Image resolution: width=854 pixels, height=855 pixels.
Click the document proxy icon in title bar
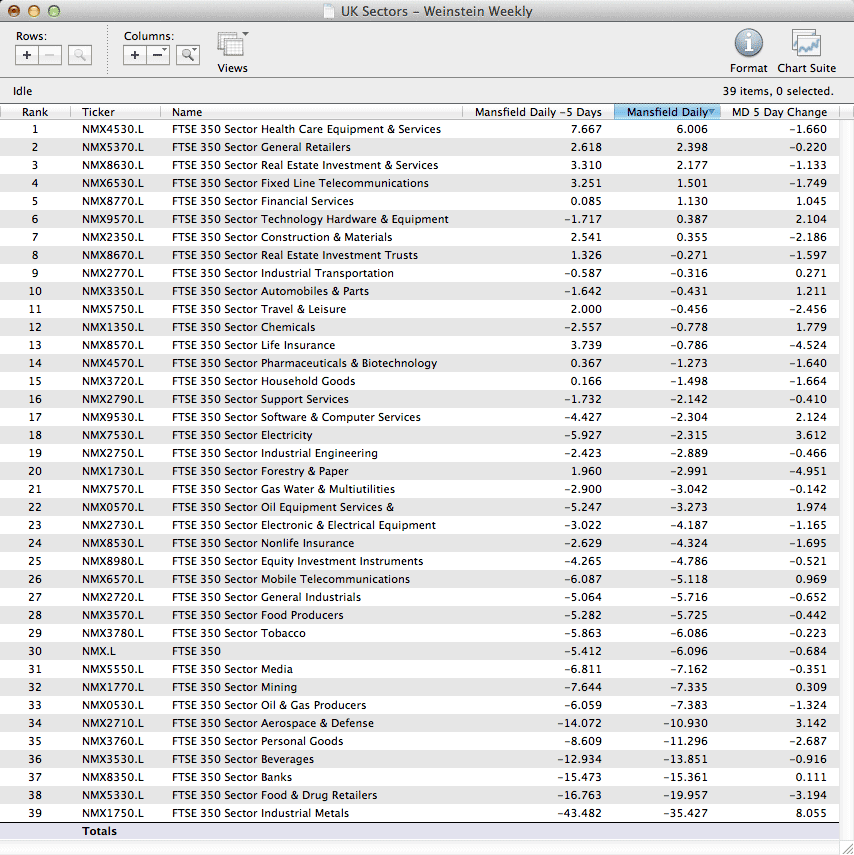(329, 12)
